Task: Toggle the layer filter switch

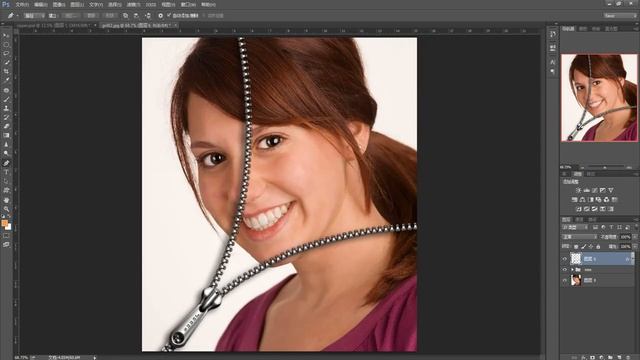Action: (x=636, y=227)
